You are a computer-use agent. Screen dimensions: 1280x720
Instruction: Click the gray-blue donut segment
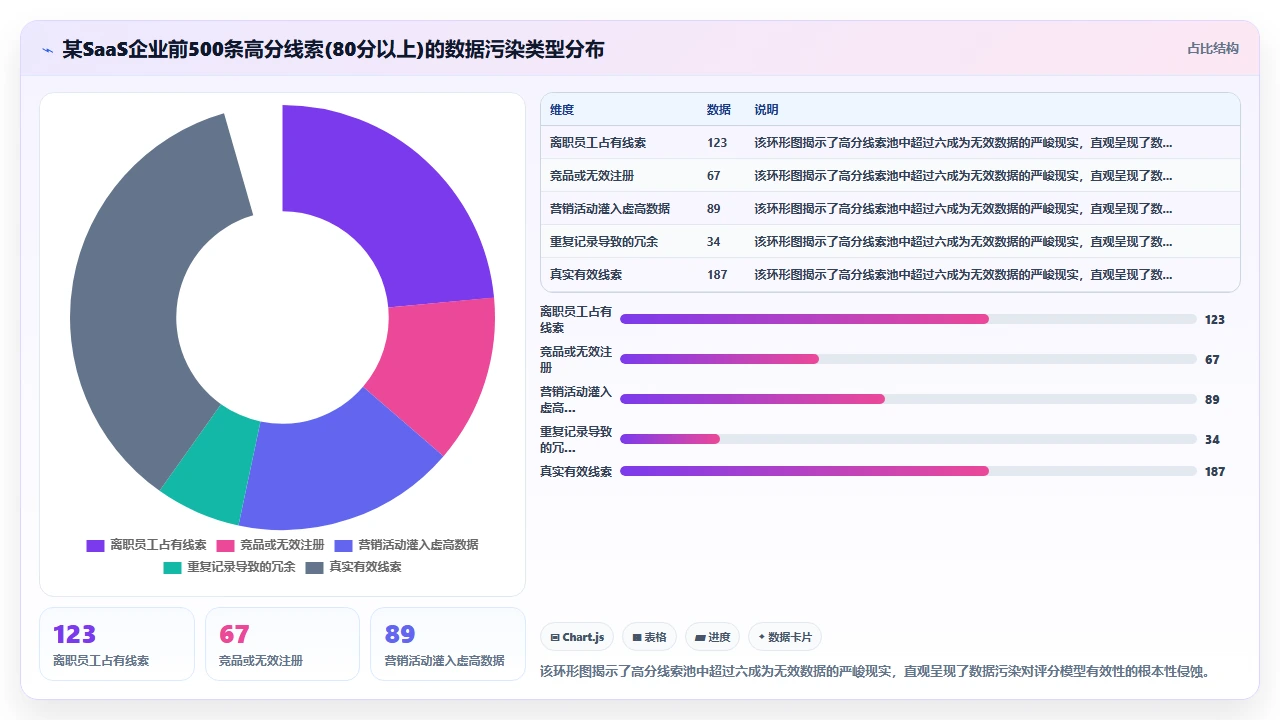(x=130, y=300)
